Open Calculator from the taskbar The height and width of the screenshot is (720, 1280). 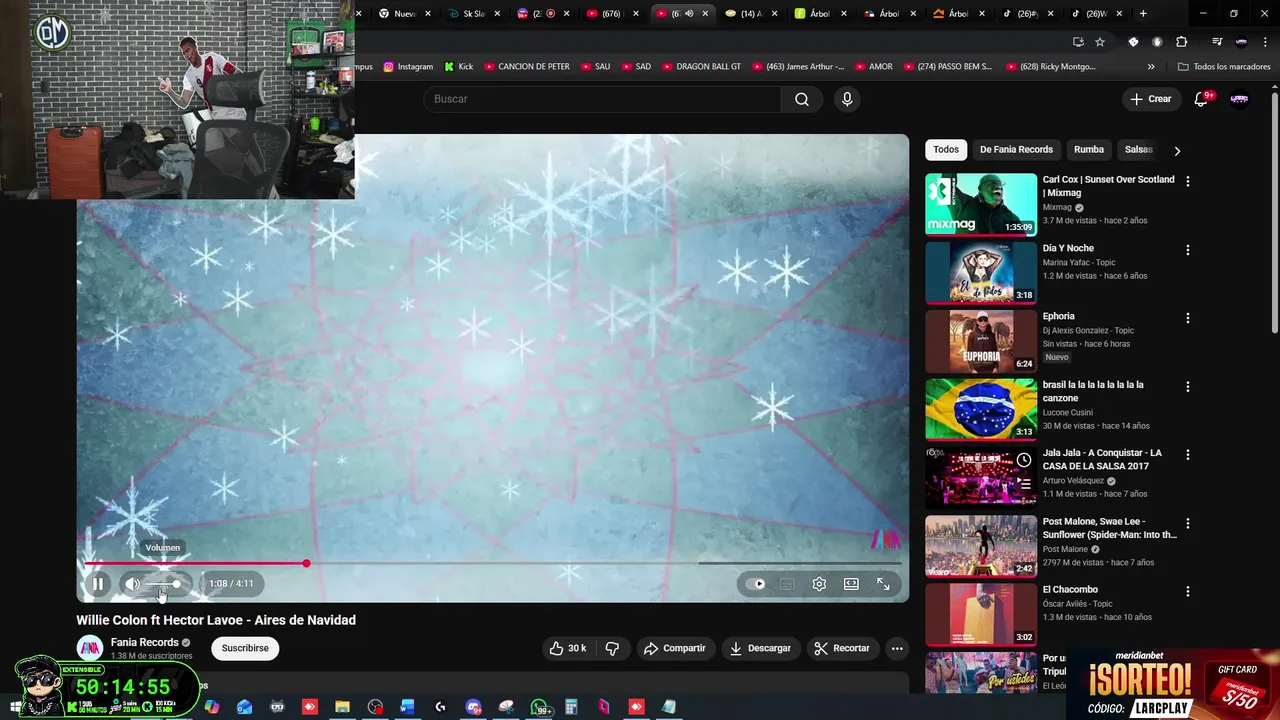tap(572, 707)
